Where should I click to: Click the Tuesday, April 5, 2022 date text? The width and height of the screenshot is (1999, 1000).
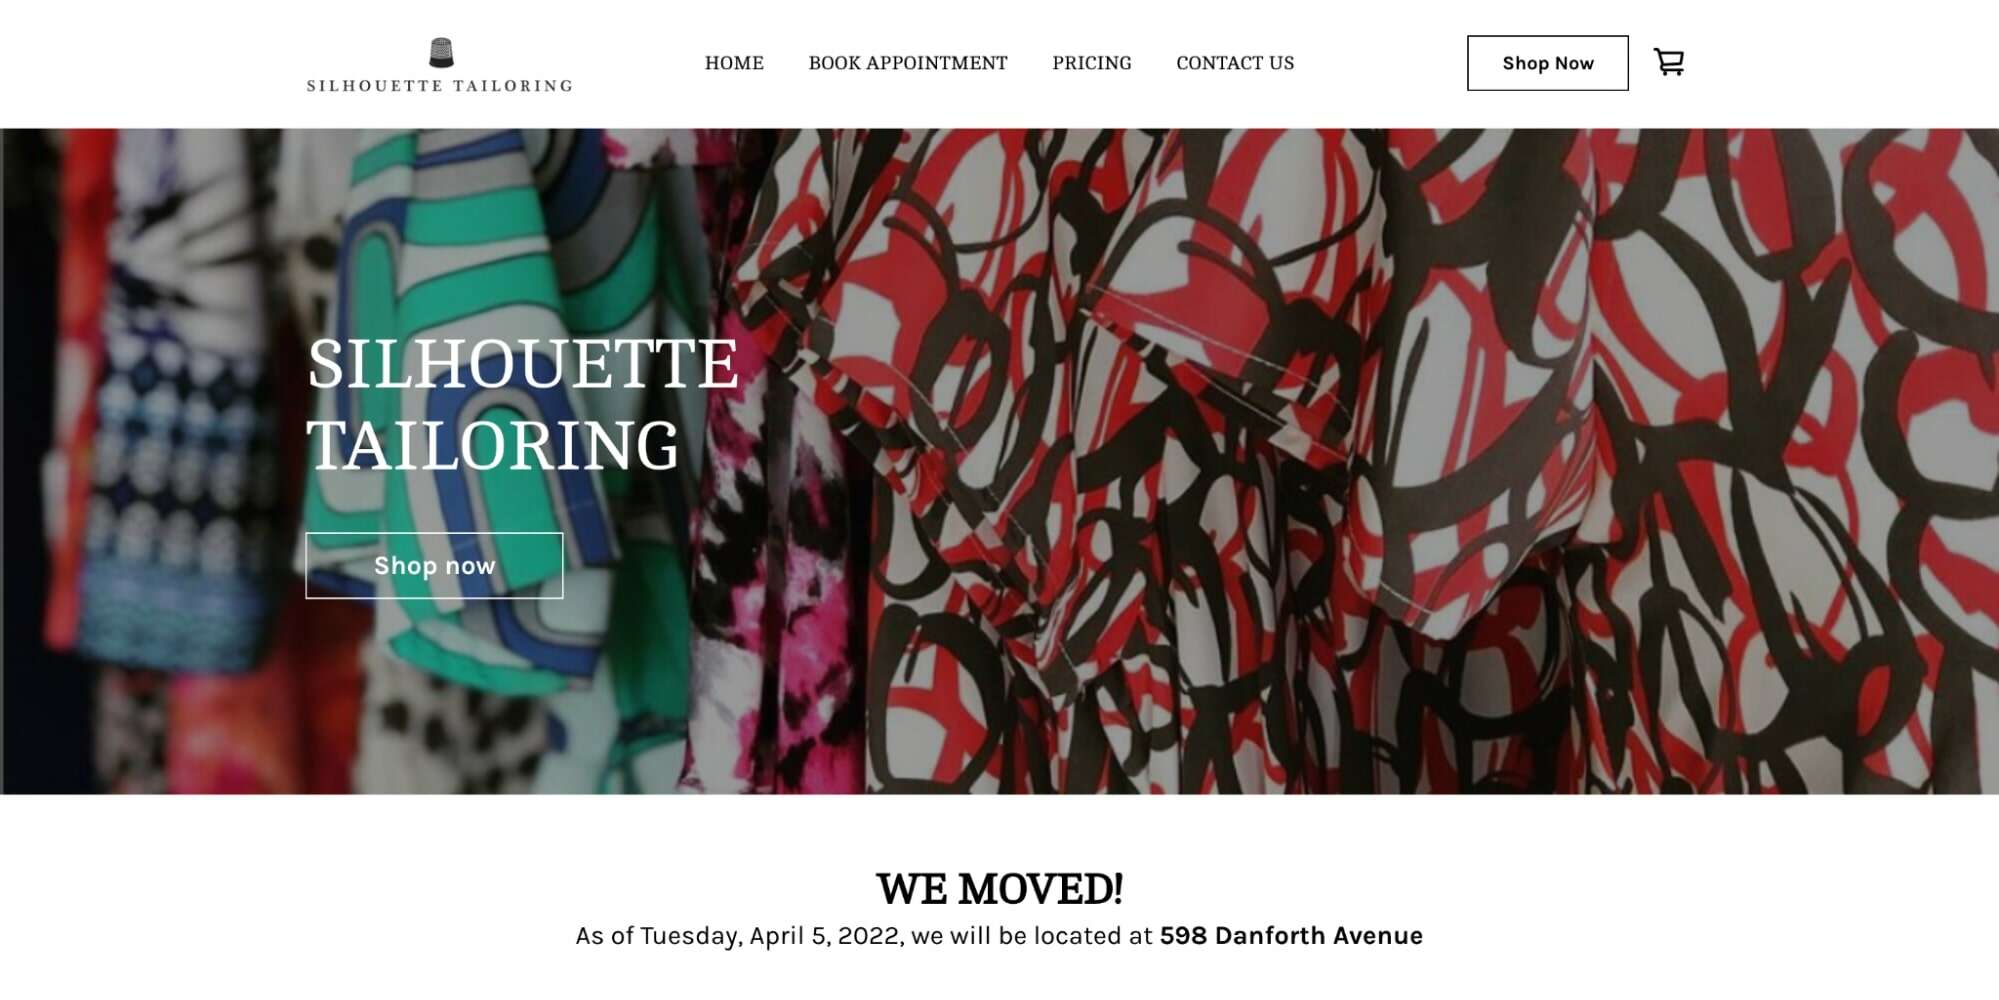click(770, 936)
